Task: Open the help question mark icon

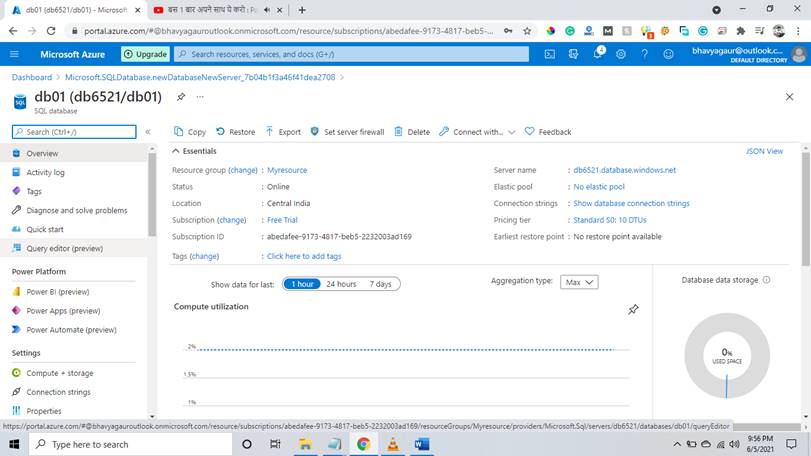Action: [644, 54]
